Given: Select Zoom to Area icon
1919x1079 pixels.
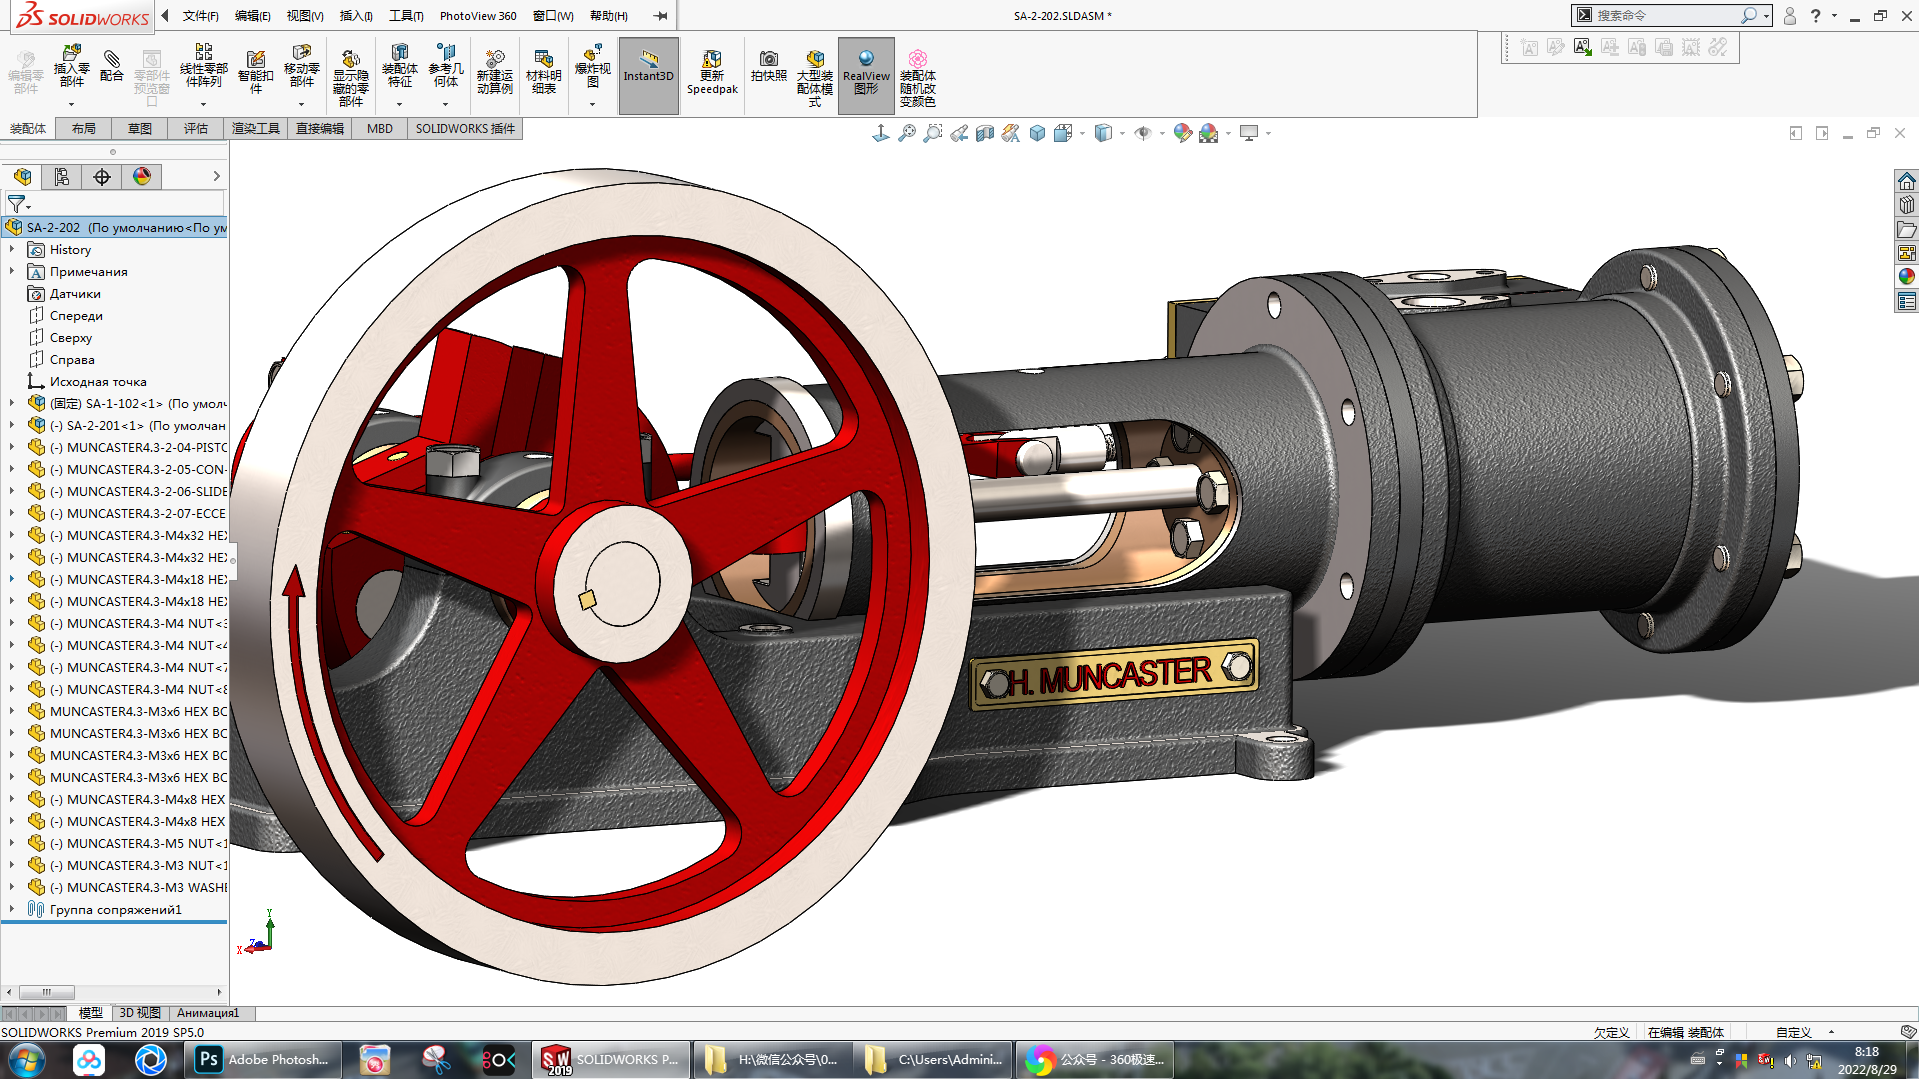Looking at the screenshot, I should (933, 133).
